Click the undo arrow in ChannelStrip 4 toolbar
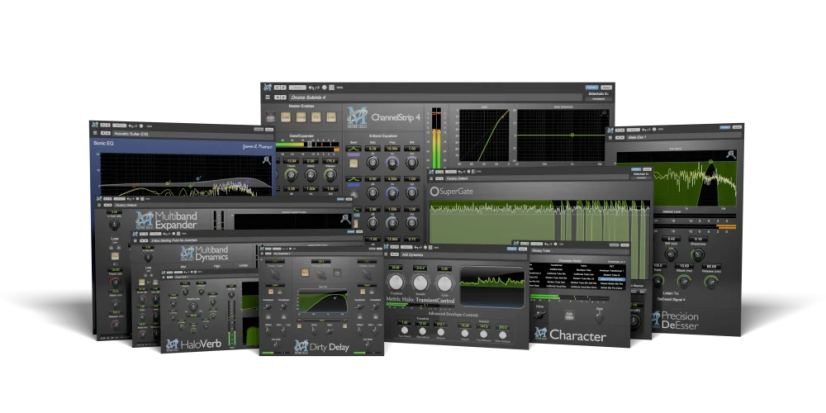Image resolution: width=826 pixels, height=413 pixels. point(310,87)
